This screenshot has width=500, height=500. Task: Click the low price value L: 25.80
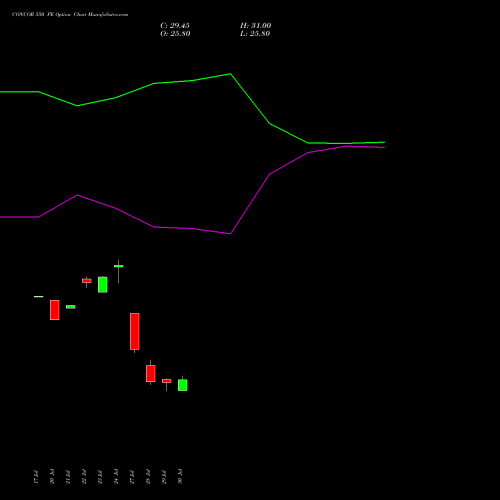tap(255, 34)
